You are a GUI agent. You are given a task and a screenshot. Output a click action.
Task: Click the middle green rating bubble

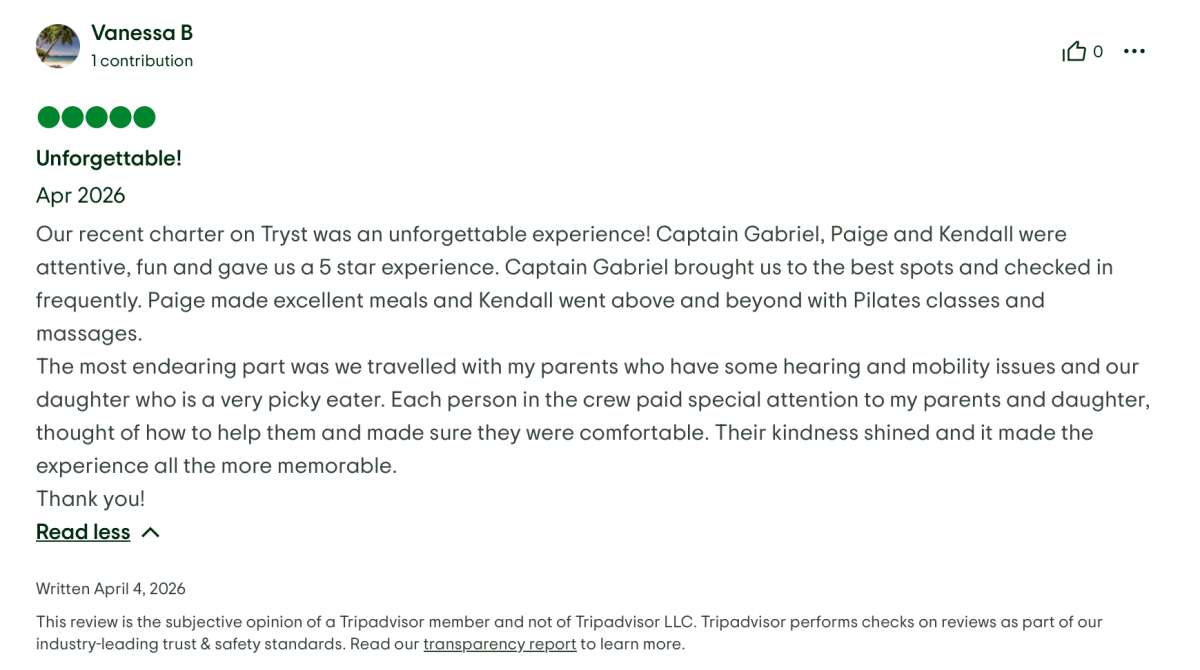[96, 118]
